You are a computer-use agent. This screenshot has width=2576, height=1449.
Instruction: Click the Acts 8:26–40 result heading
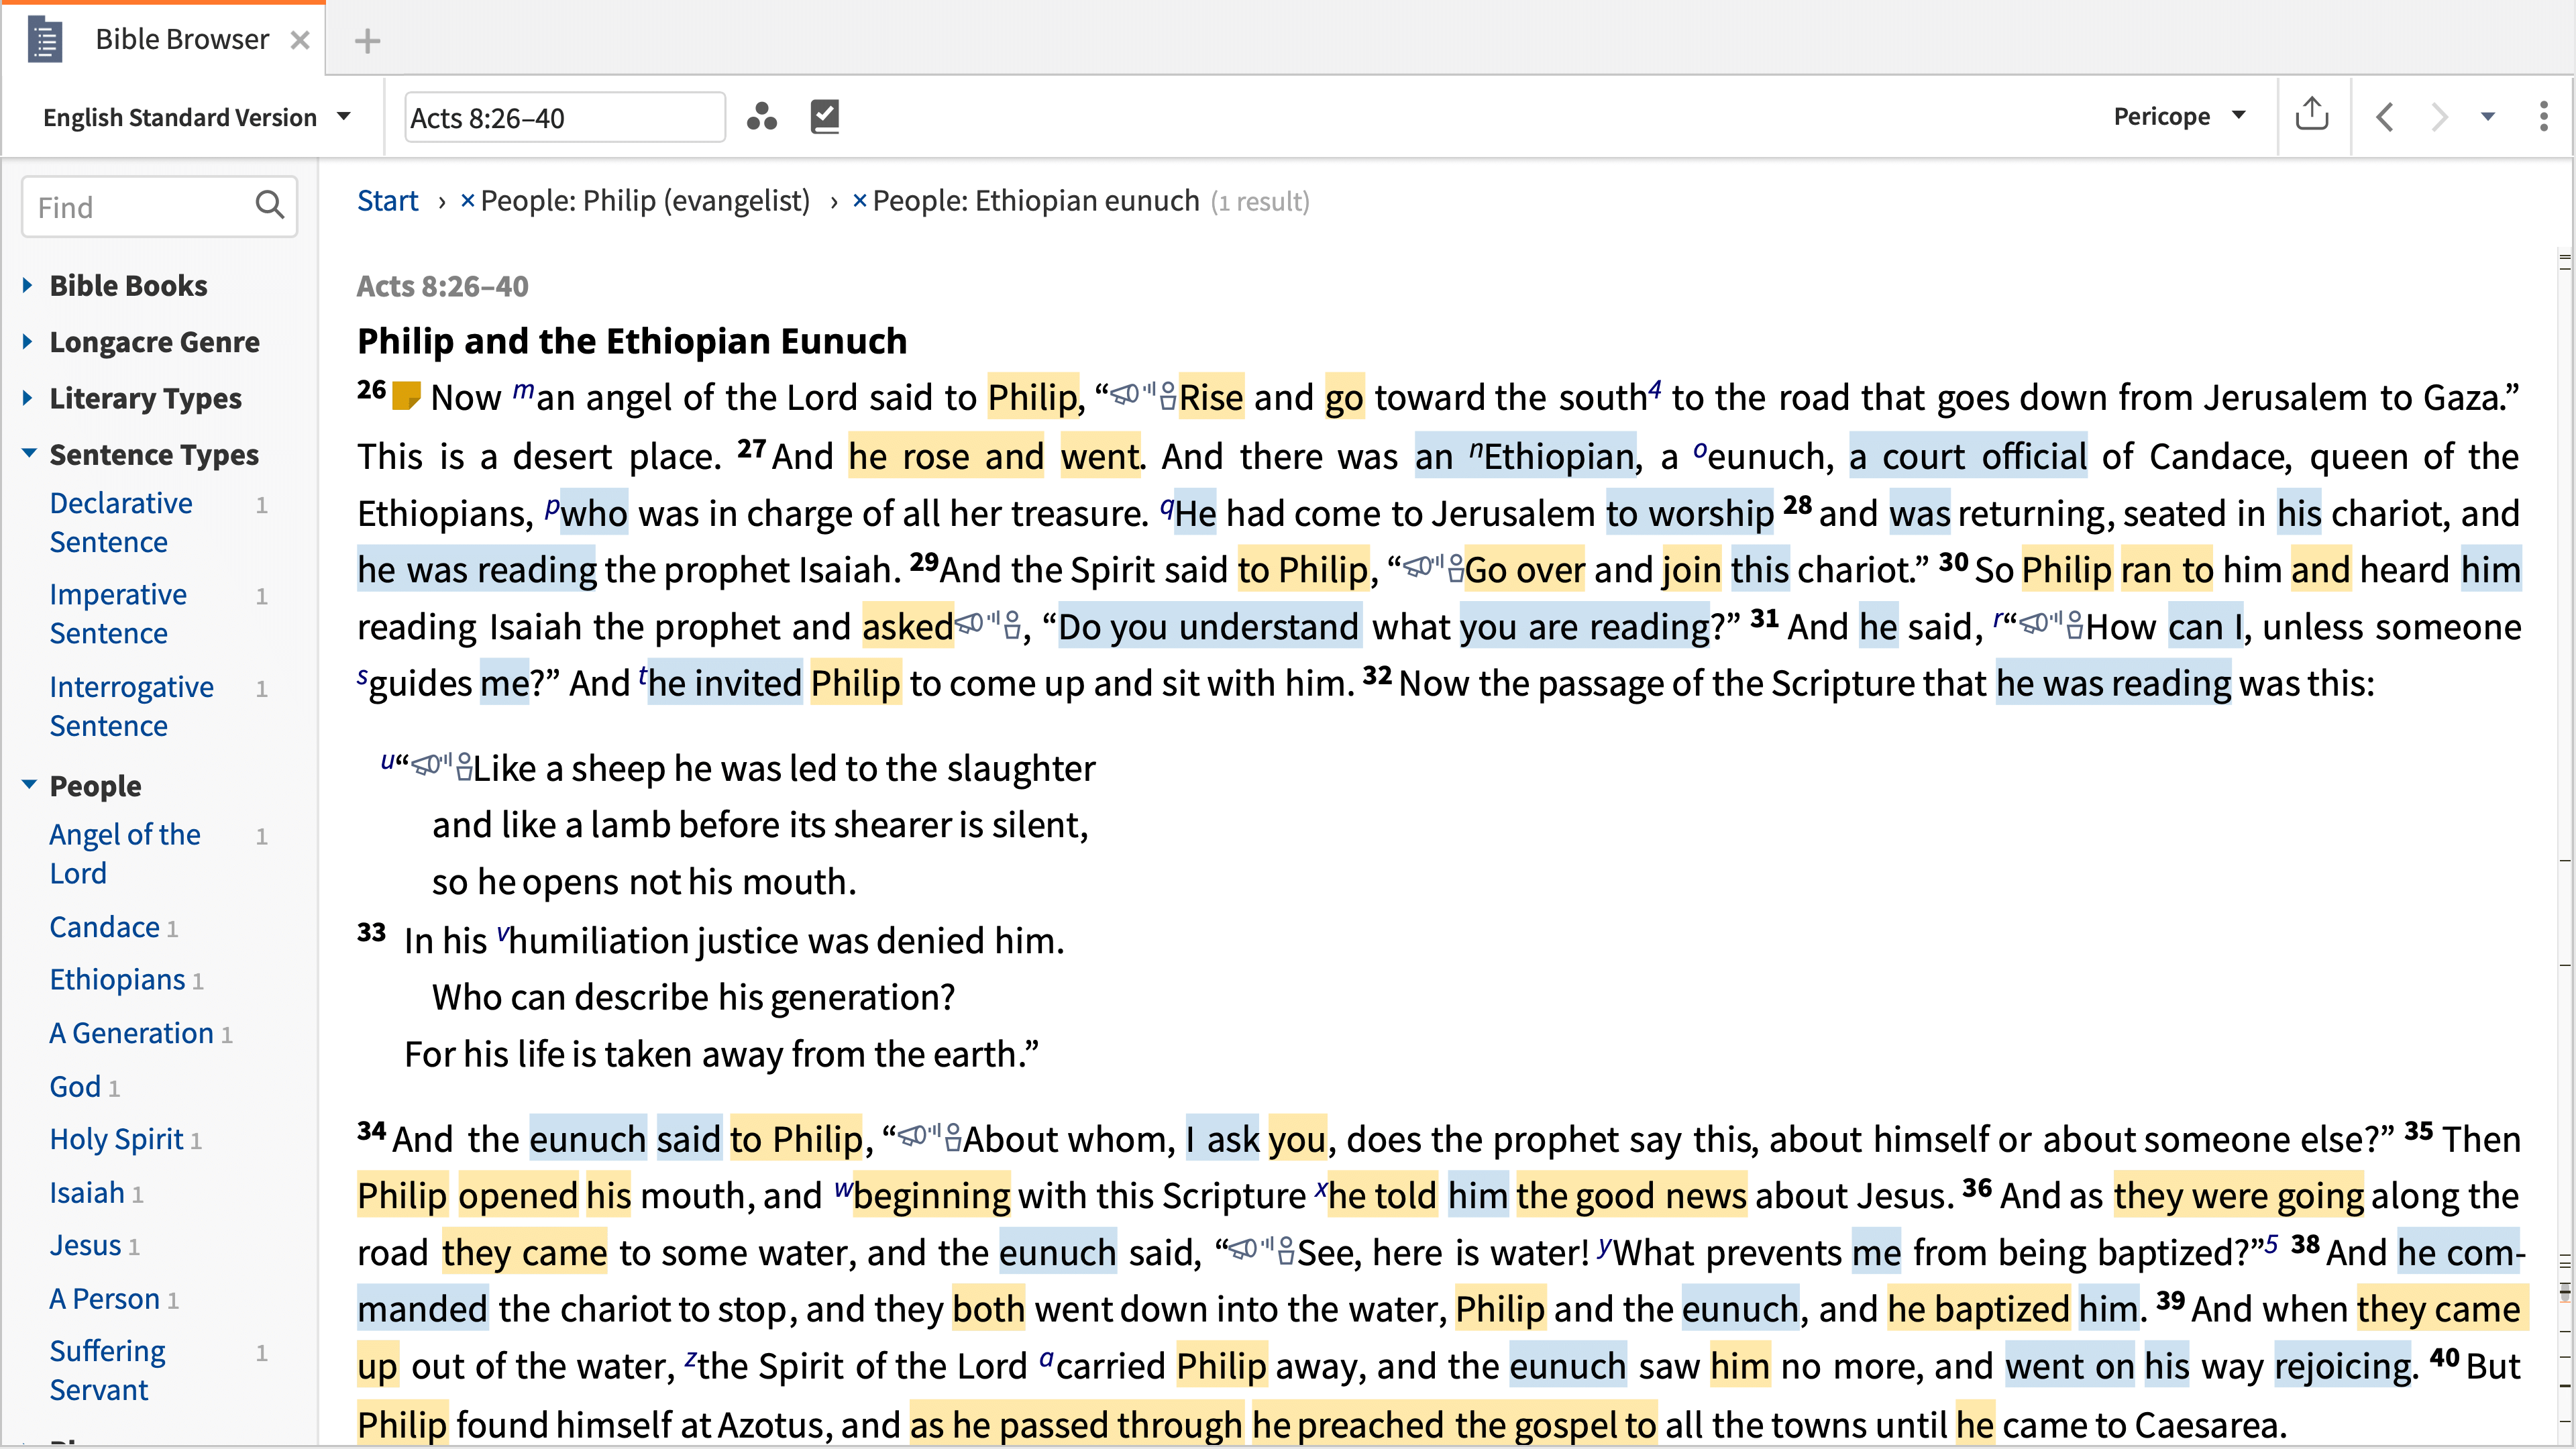point(443,286)
